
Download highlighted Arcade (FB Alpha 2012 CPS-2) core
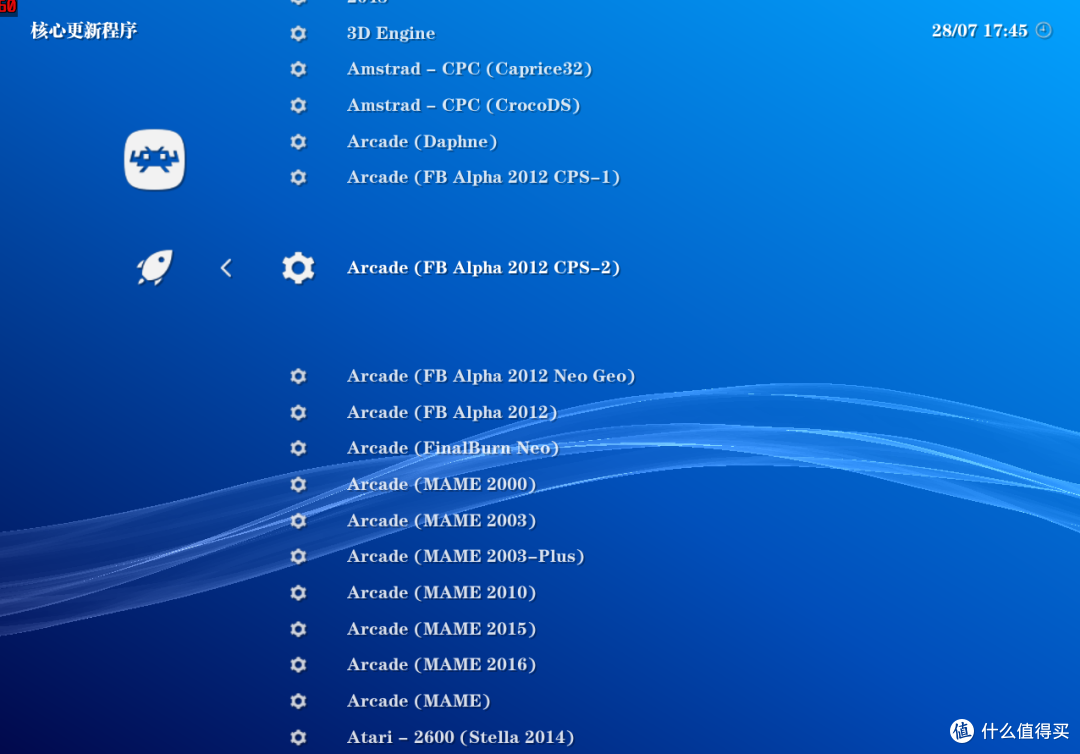(483, 268)
